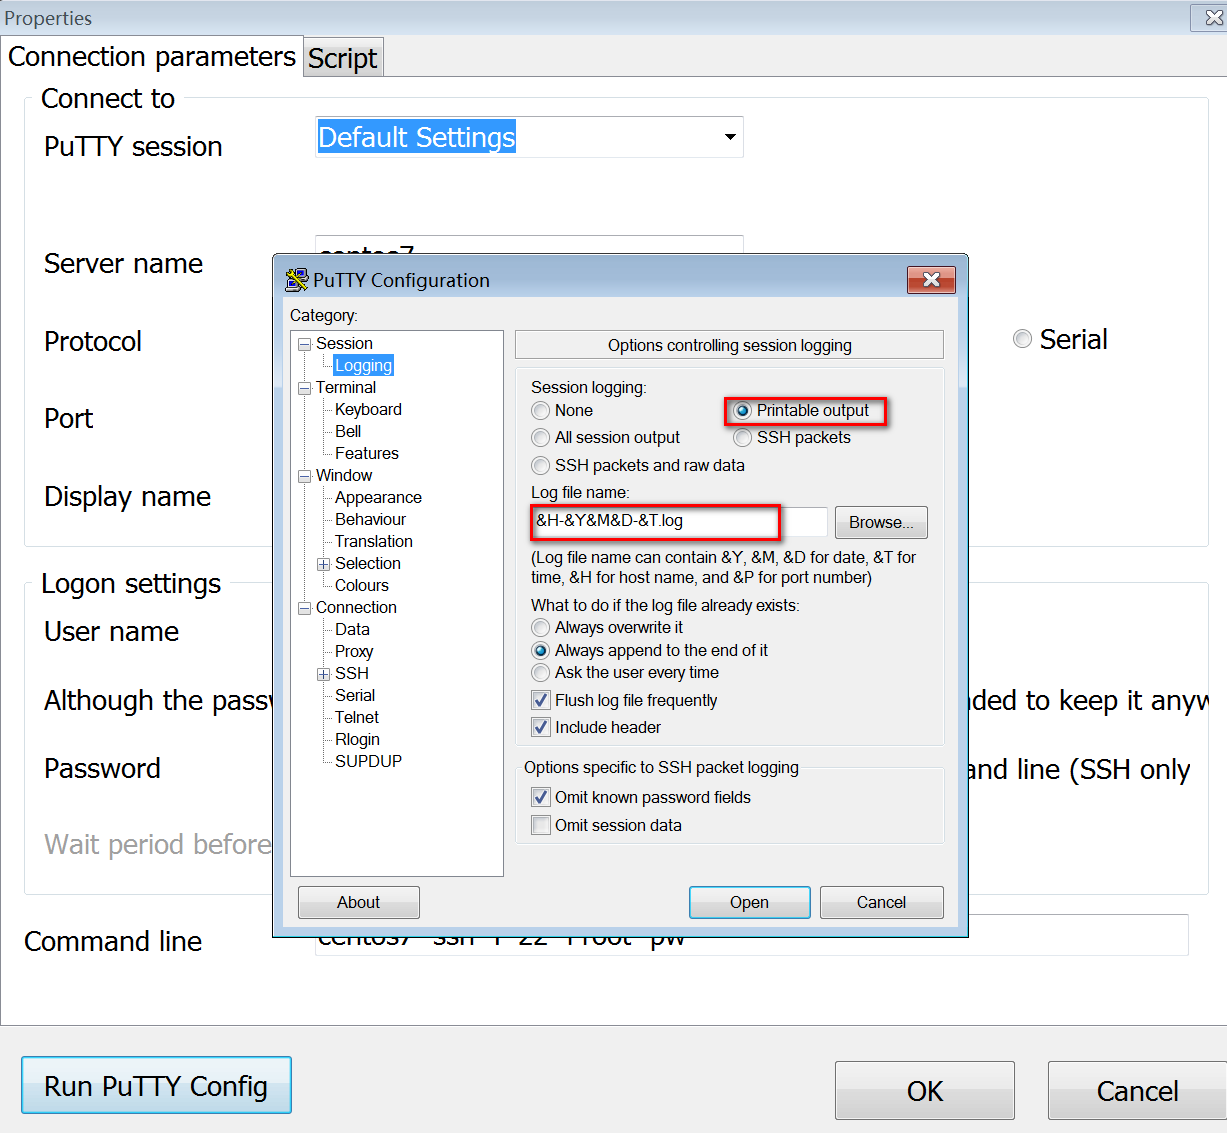1227x1133 pixels.
Task: Collapse the Session tree node
Action: pyautogui.click(x=304, y=344)
